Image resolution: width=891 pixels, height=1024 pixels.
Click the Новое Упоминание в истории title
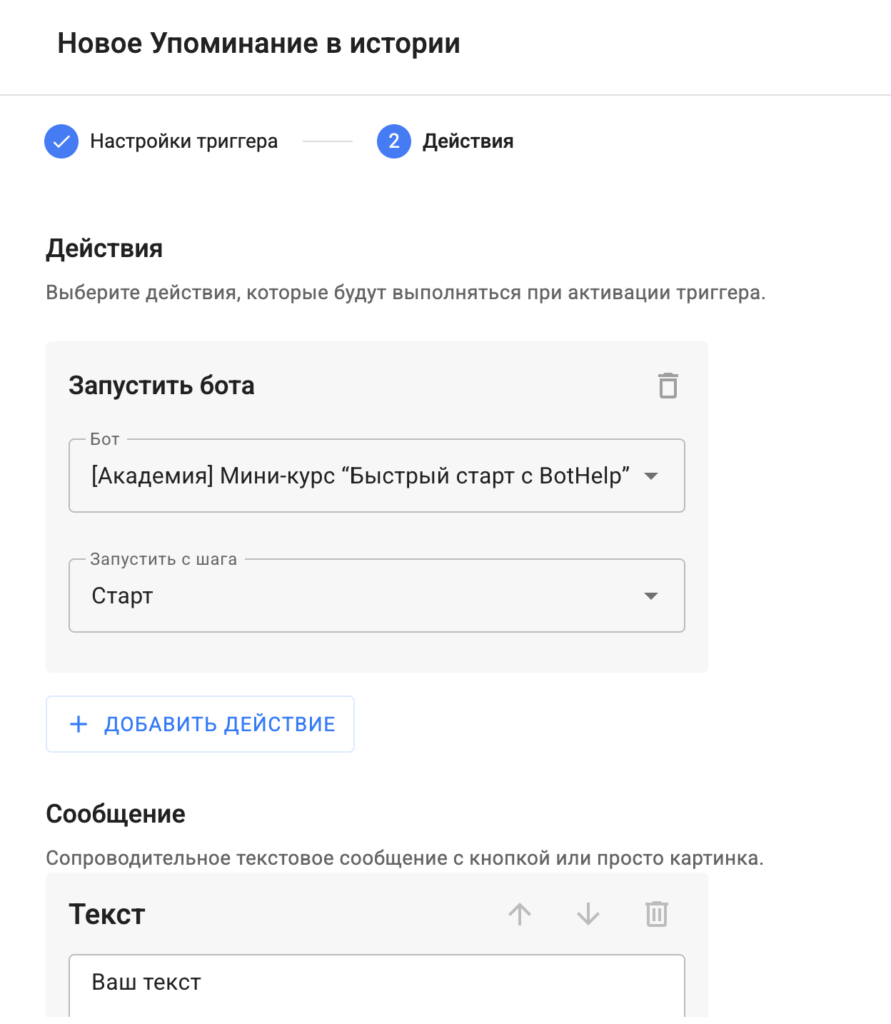coord(258,44)
